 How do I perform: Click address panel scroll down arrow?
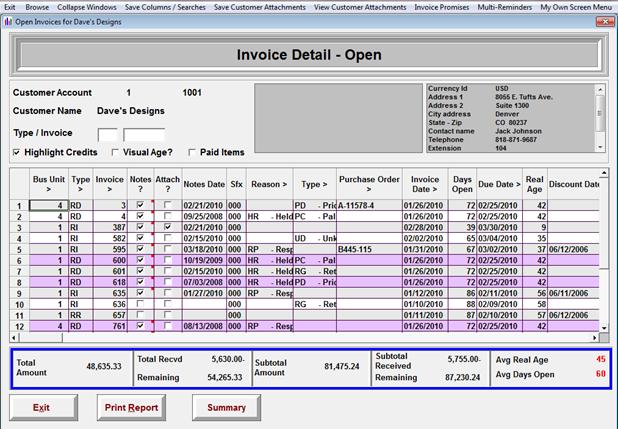pos(600,147)
